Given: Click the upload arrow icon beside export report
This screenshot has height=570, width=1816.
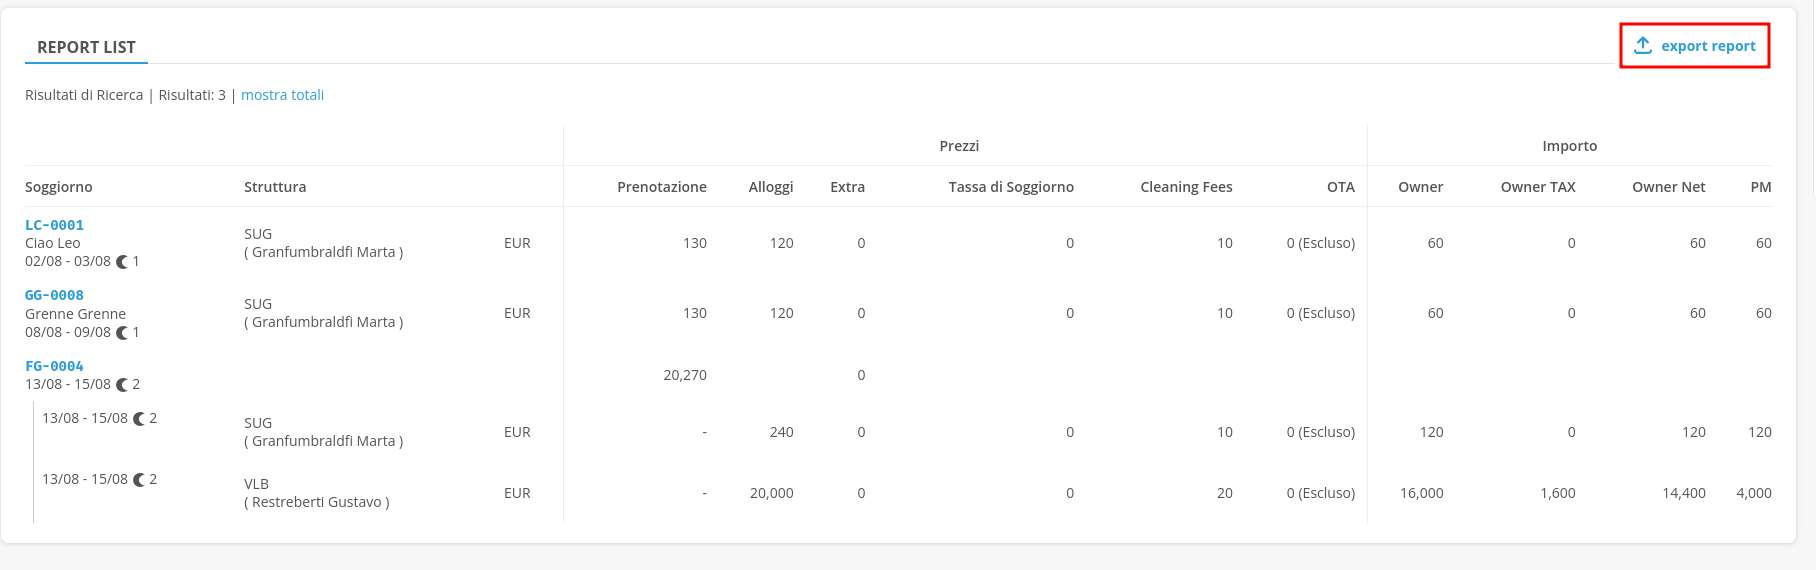Looking at the screenshot, I should [x=1642, y=46].
